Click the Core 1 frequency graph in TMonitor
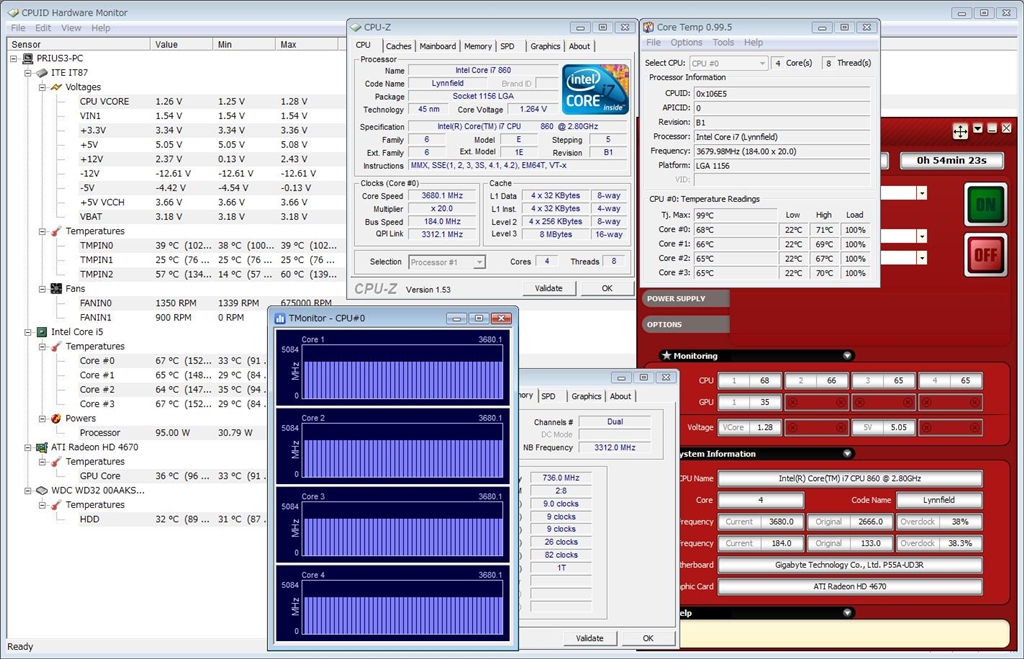This screenshot has width=1024, height=659. [x=402, y=374]
